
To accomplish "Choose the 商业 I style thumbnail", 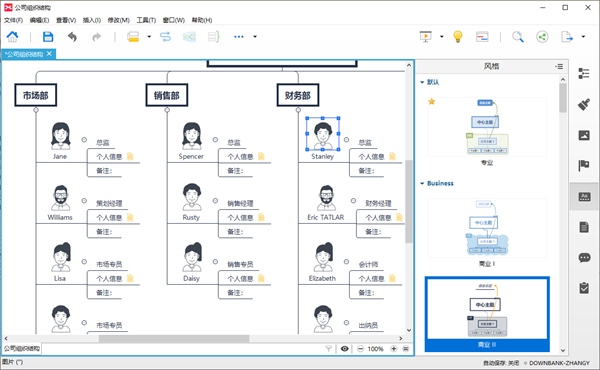I will [x=487, y=228].
